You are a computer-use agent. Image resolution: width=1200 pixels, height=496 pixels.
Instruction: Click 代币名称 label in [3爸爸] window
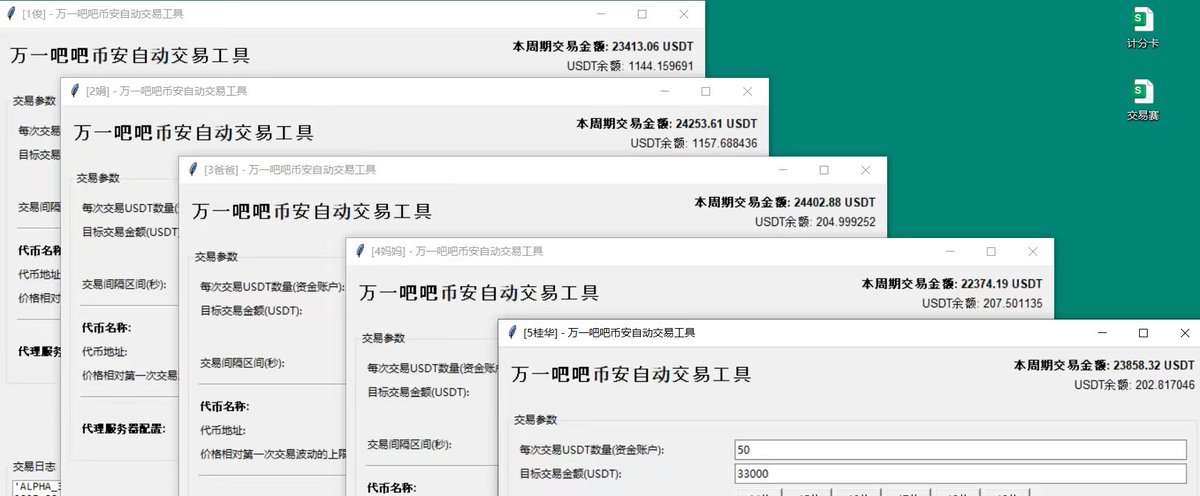pyautogui.click(x=223, y=407)
